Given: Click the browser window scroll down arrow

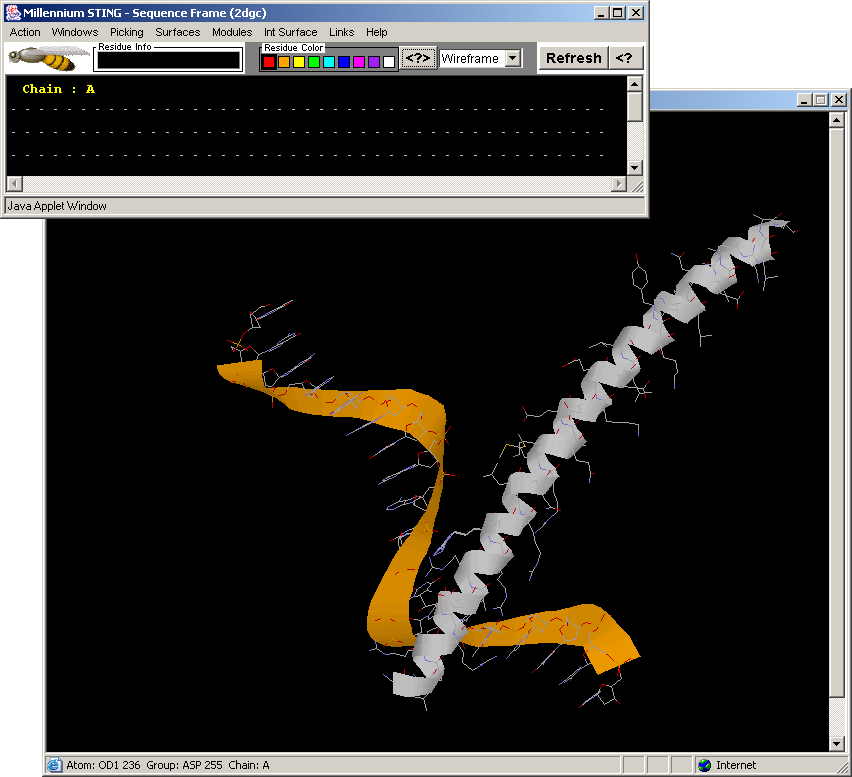Looking at the screenshot, I should 837,743.
